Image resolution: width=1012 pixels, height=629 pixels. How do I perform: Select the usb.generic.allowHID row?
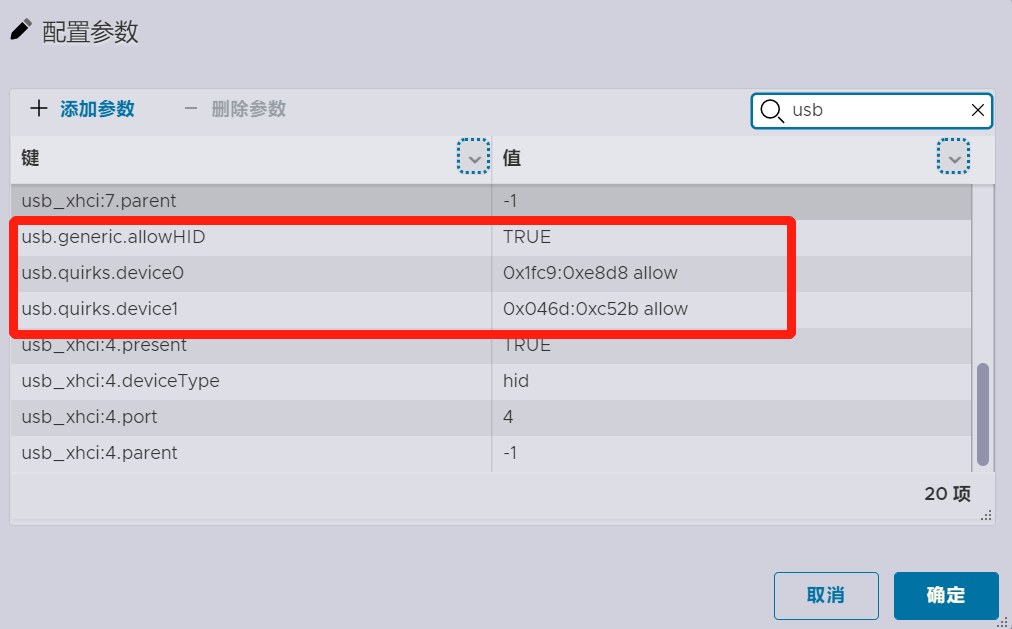point(491,237)
